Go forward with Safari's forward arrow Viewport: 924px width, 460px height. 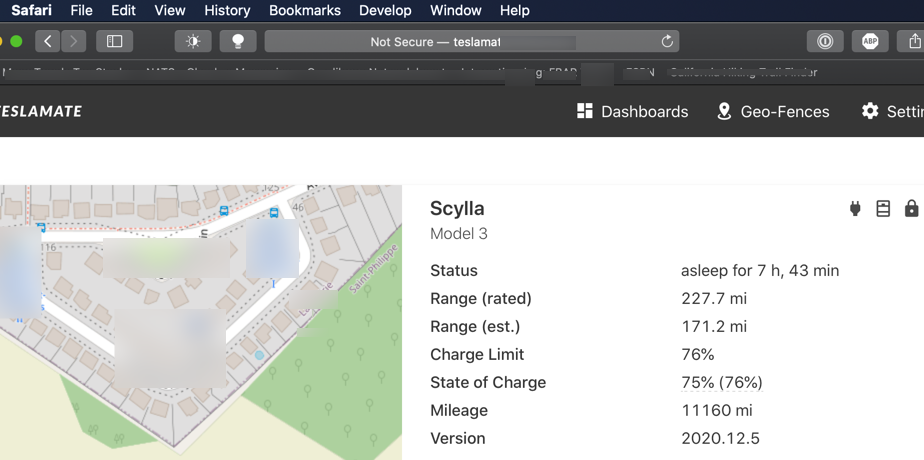[74, 41]
